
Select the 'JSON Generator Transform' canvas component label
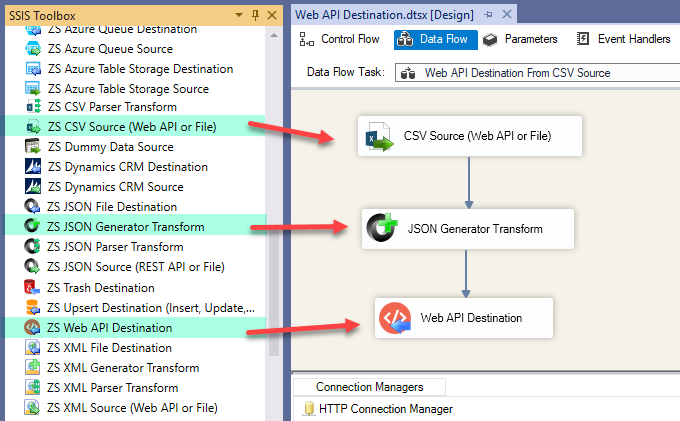point(475,228)
